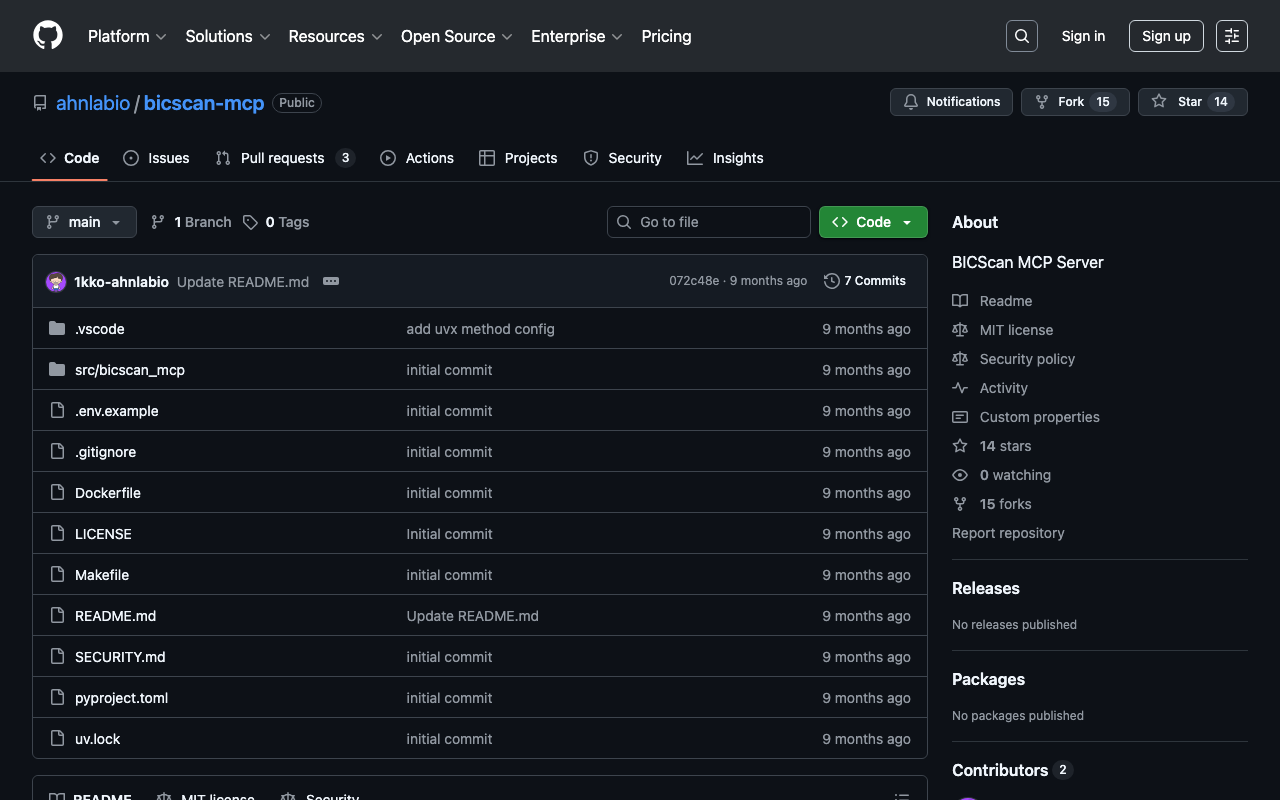
Task: Click the appearance settings icon in header
Action: (x=1231, y=36)
